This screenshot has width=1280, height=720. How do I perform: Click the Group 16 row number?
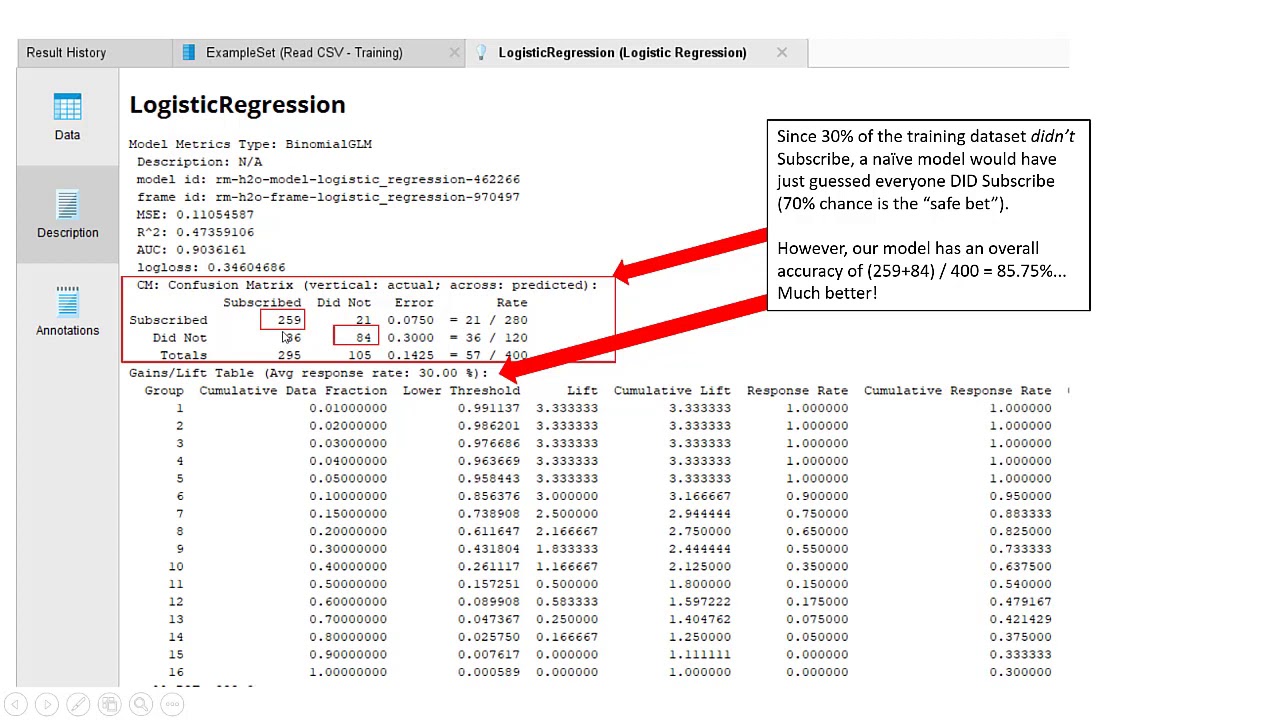176,672
